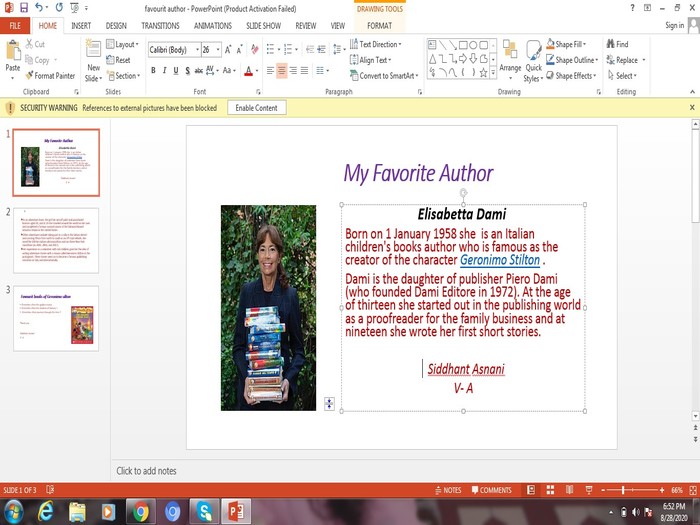
Task: Click Enable Content button
Action: [256, 108]
